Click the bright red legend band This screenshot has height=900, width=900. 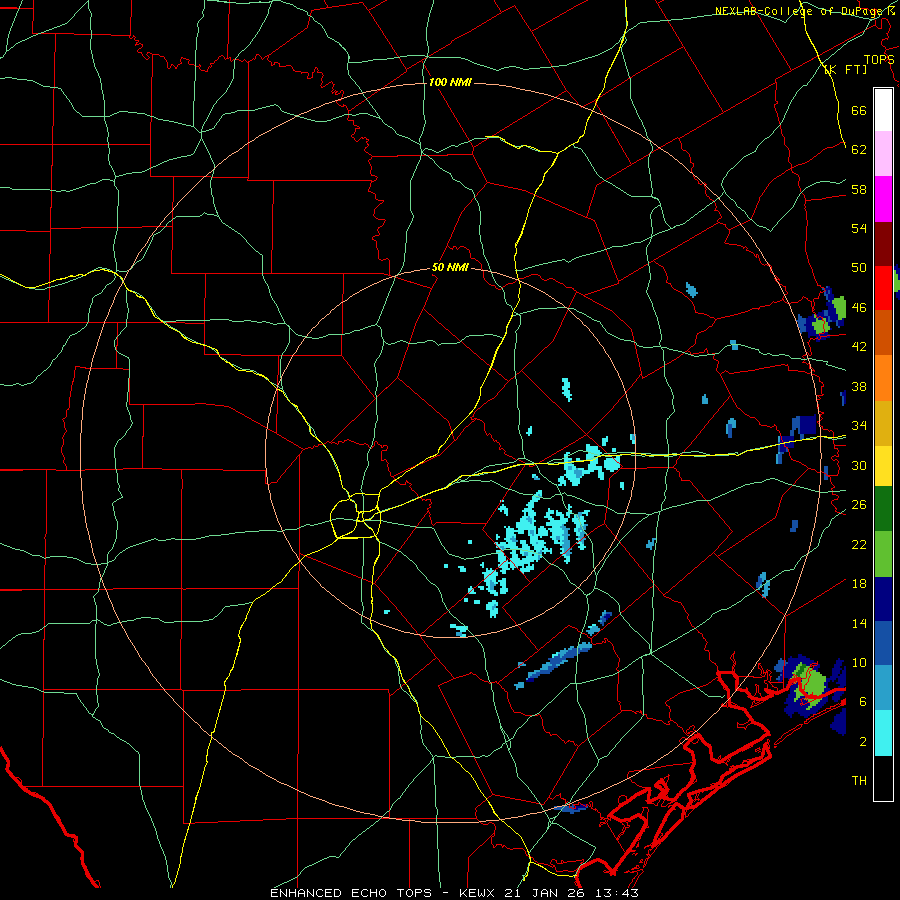point(883,288)
